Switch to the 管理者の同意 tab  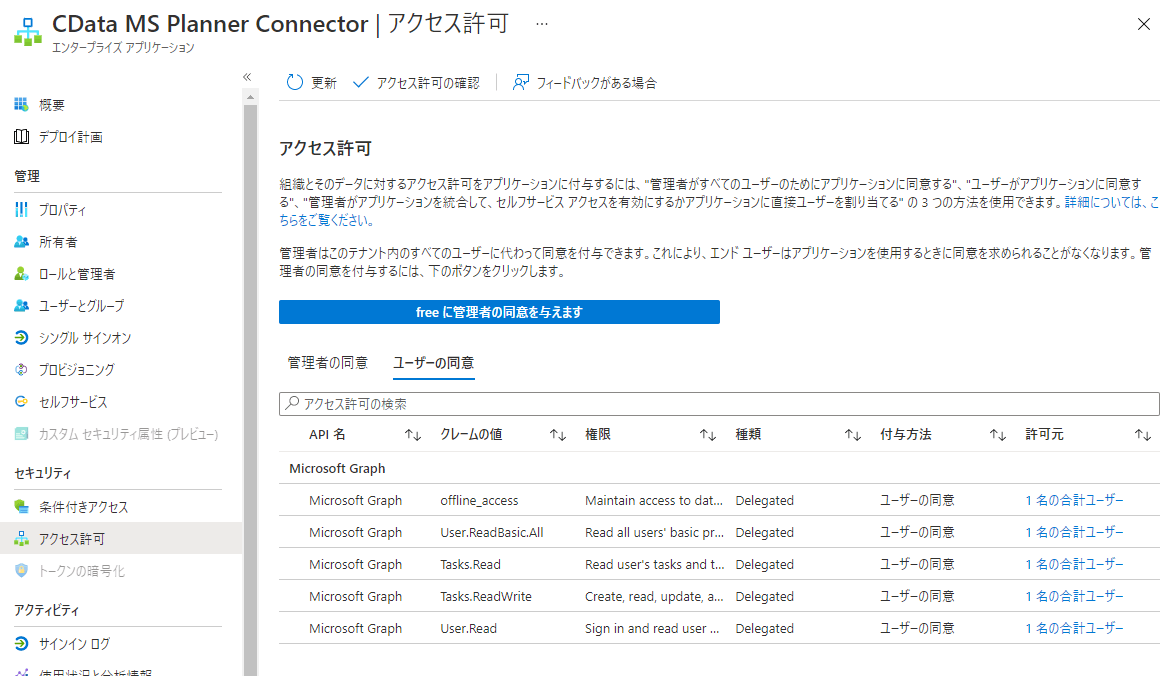pos(328,363)
